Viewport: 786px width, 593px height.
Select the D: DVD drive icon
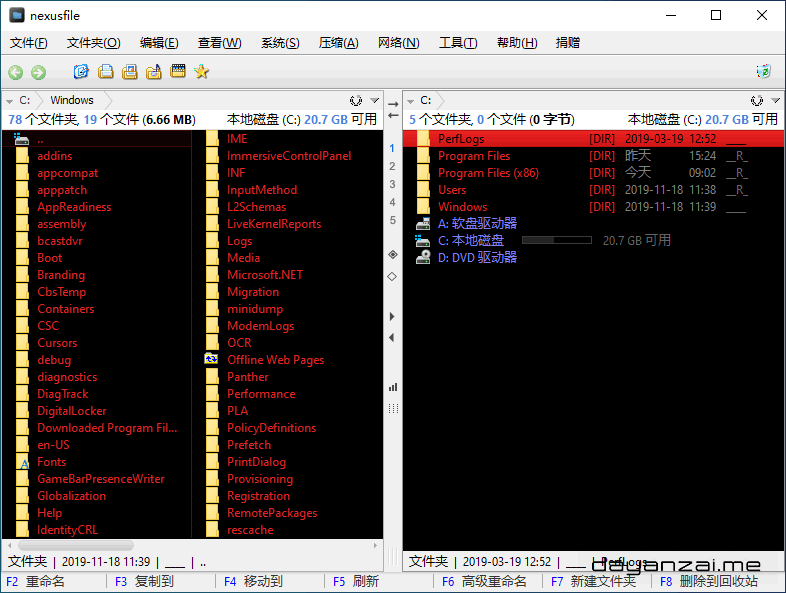point(423,258)
